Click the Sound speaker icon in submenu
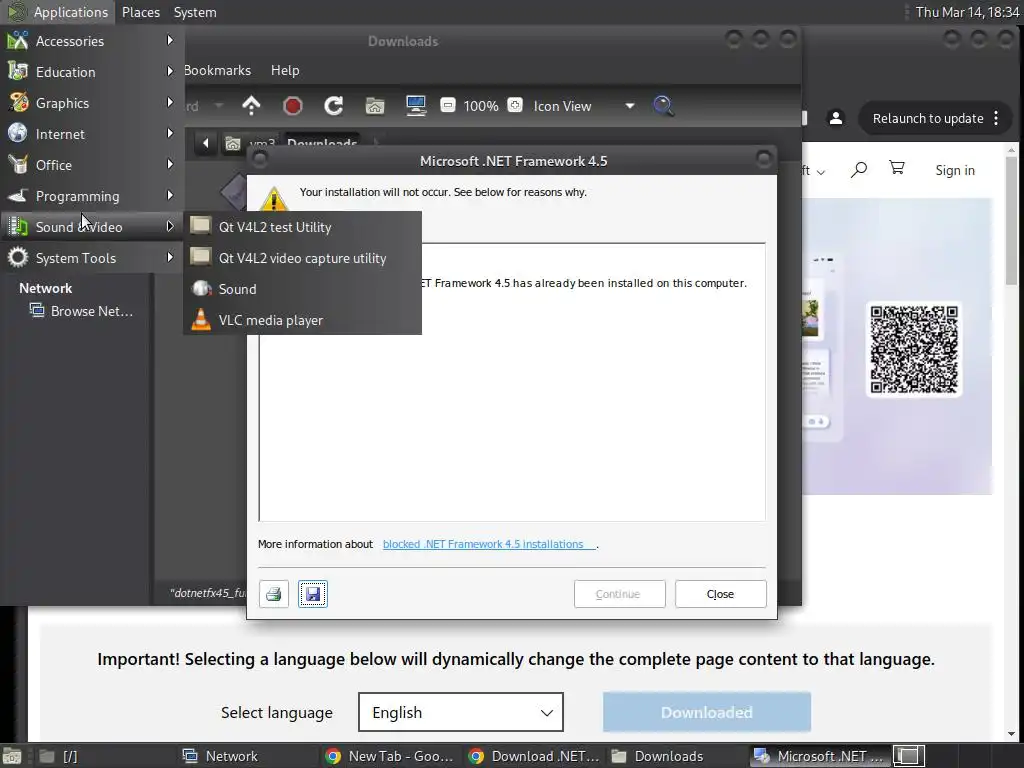The image size is (1024, 768). (201, 289)
